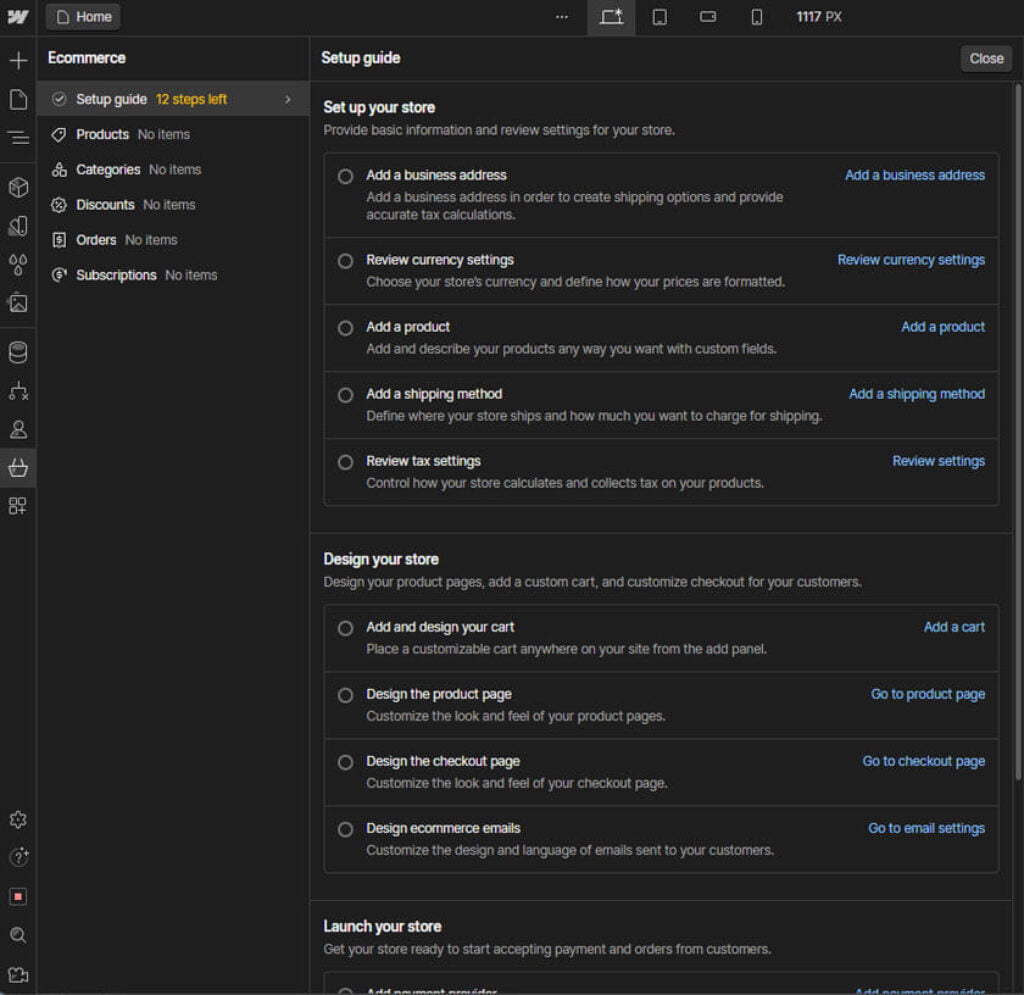Open the project Settings

(17, 819)
